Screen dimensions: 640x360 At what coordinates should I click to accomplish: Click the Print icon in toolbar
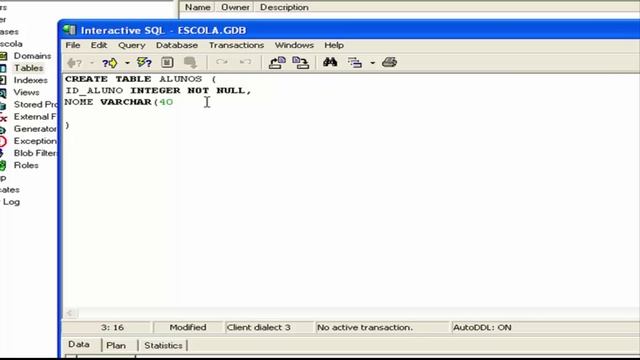tap(389, 62)
